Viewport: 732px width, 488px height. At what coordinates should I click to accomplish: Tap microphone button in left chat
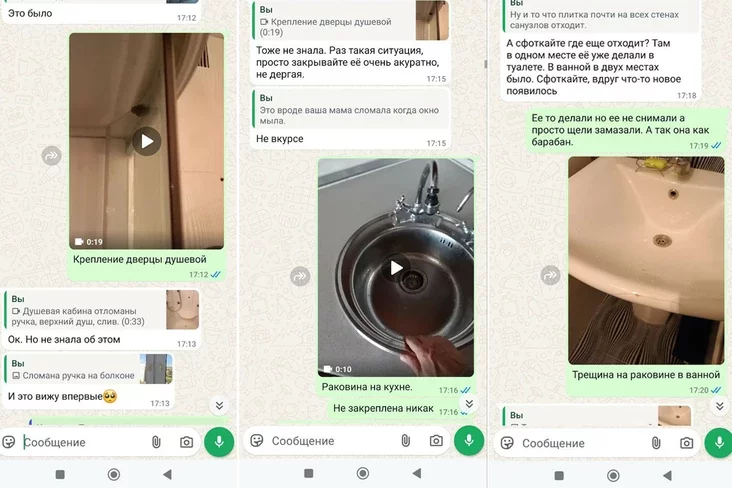click(x=219, y=442)
